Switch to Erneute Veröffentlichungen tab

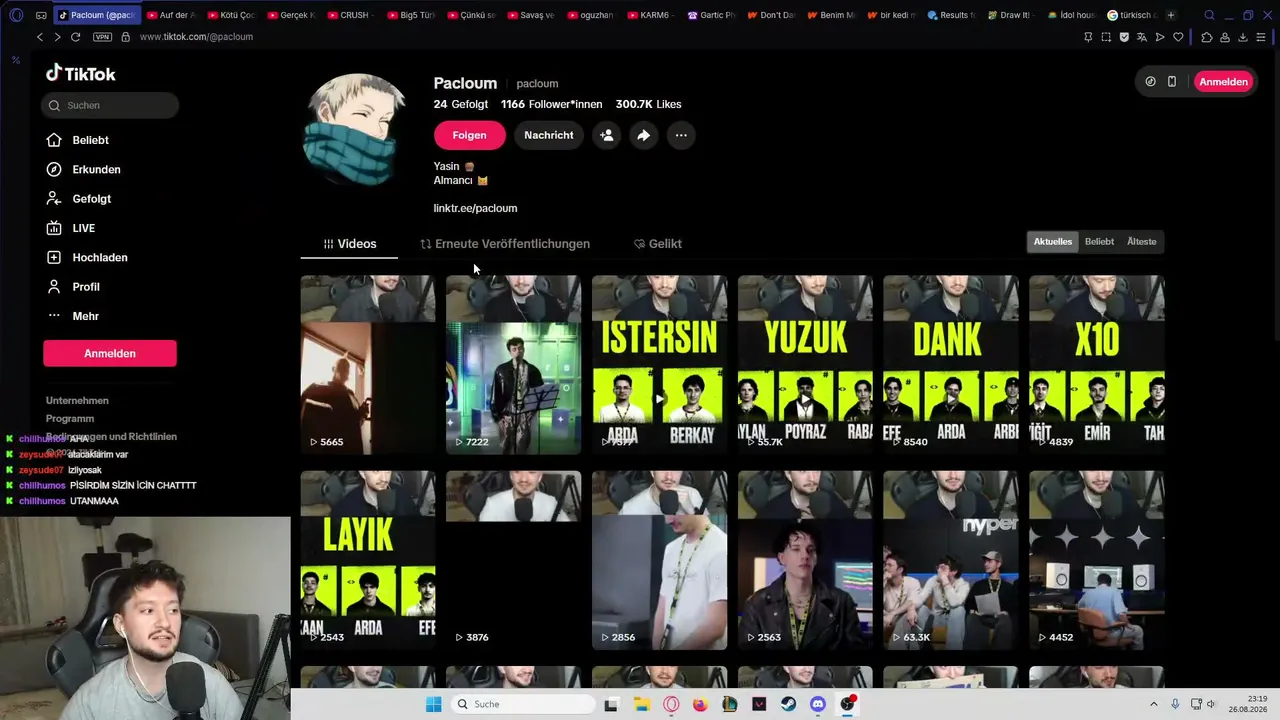tap(505, 244)
